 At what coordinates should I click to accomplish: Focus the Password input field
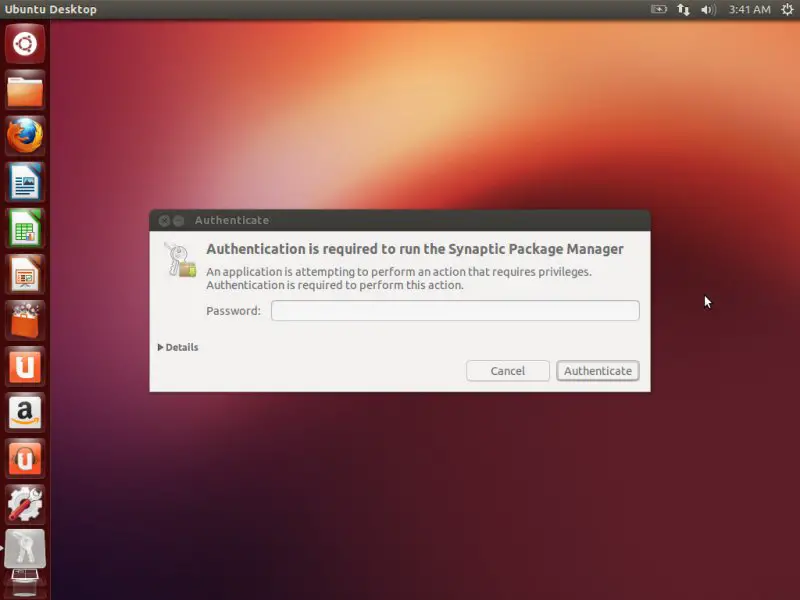click(455, 311)
